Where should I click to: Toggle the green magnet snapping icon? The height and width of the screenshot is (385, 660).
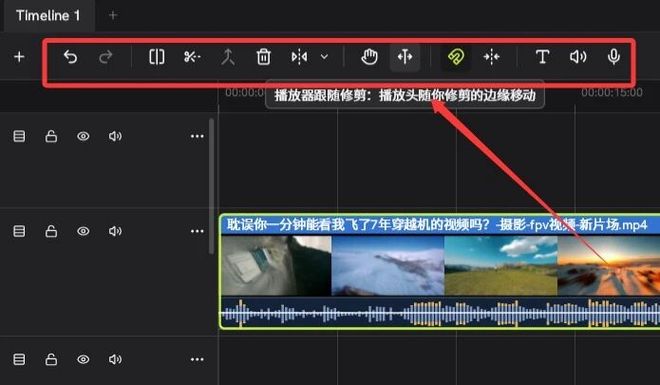click(x=456, y=56)
